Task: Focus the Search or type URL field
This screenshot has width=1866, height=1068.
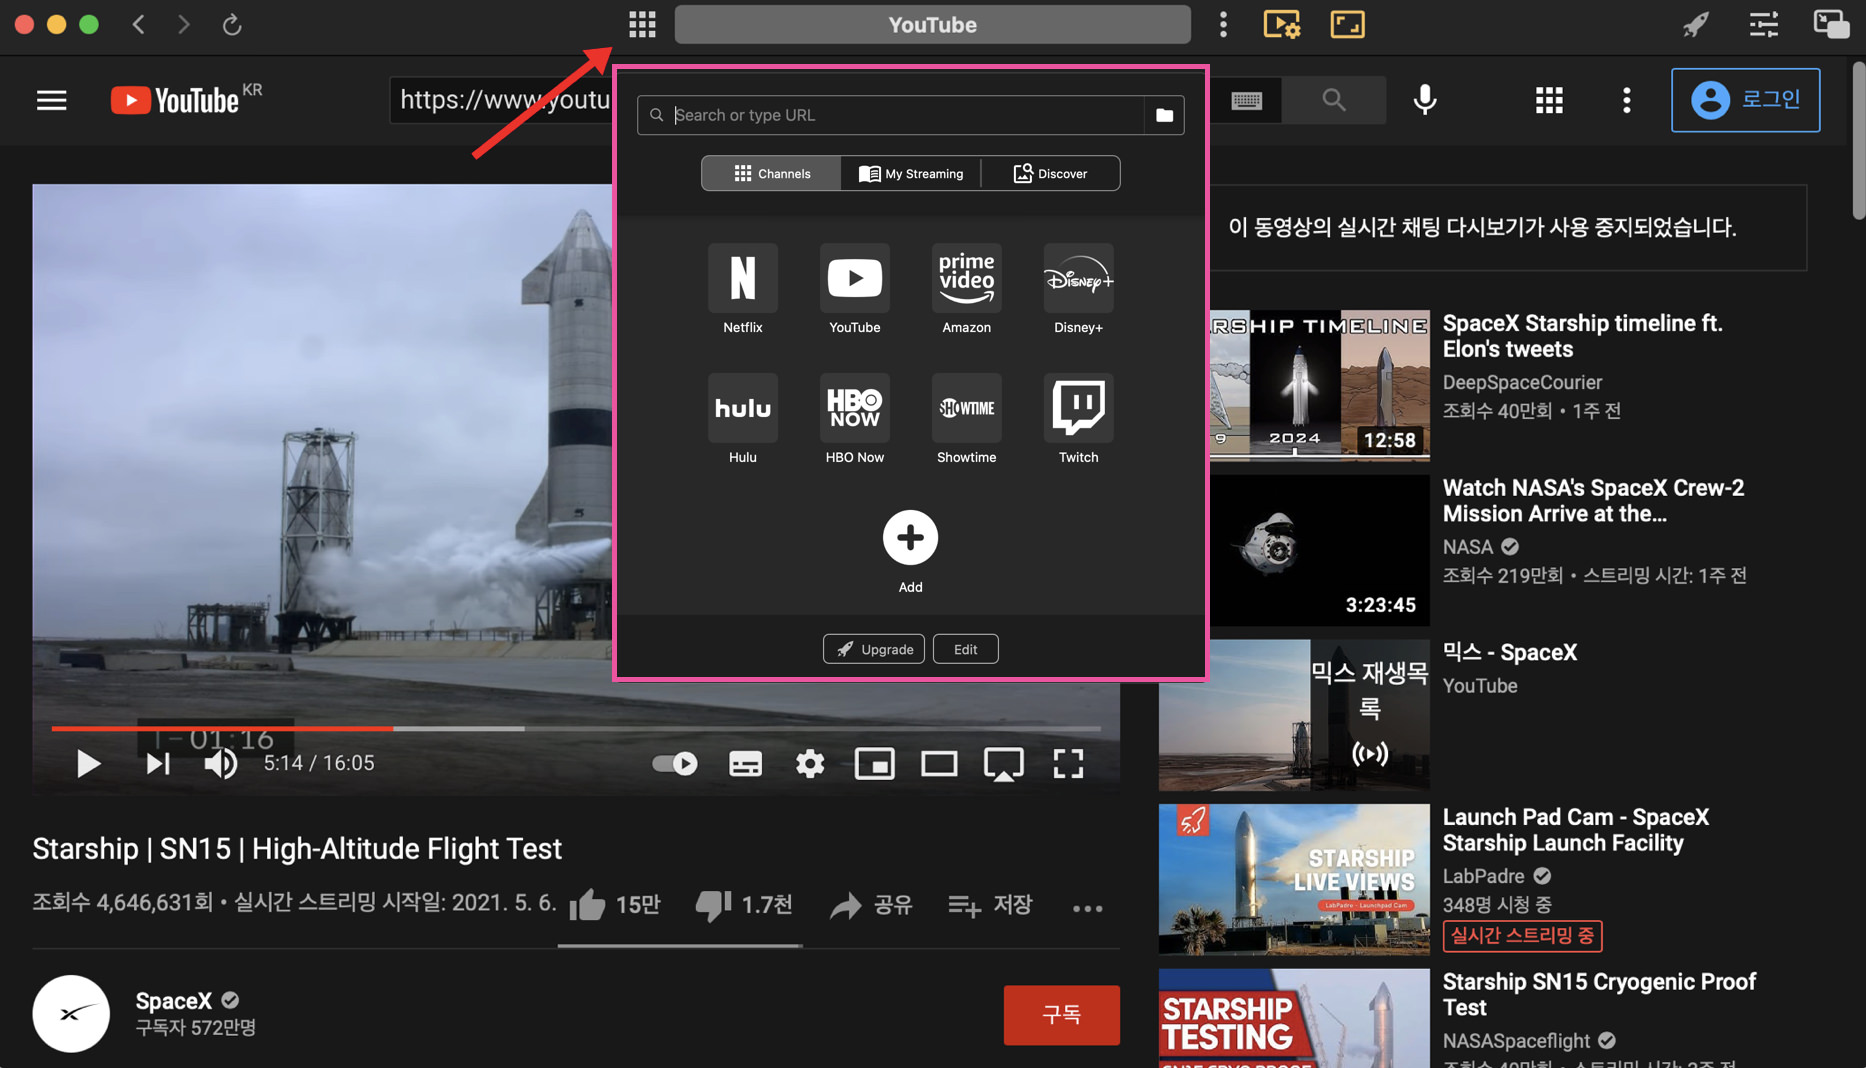Action: 891,115
